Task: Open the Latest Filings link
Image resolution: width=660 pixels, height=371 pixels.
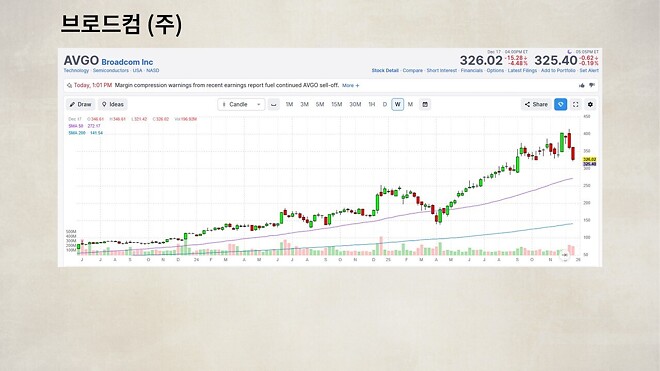Action: [522, 70]
